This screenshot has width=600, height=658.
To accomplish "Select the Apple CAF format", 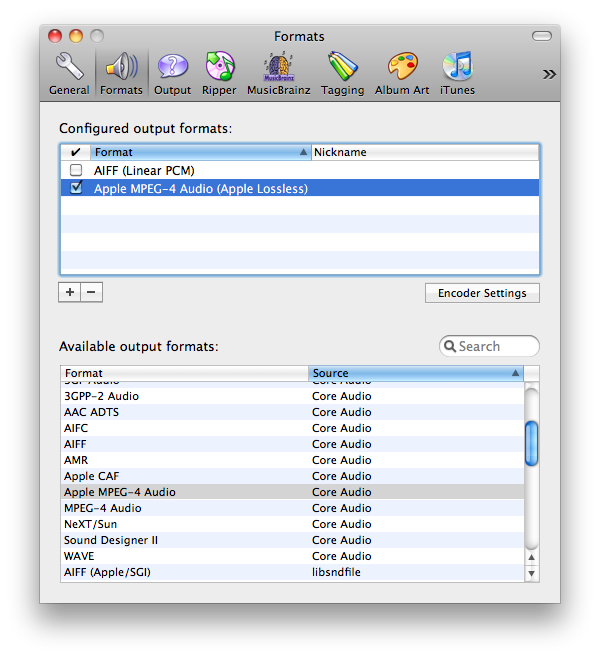I will pos(292,476).
